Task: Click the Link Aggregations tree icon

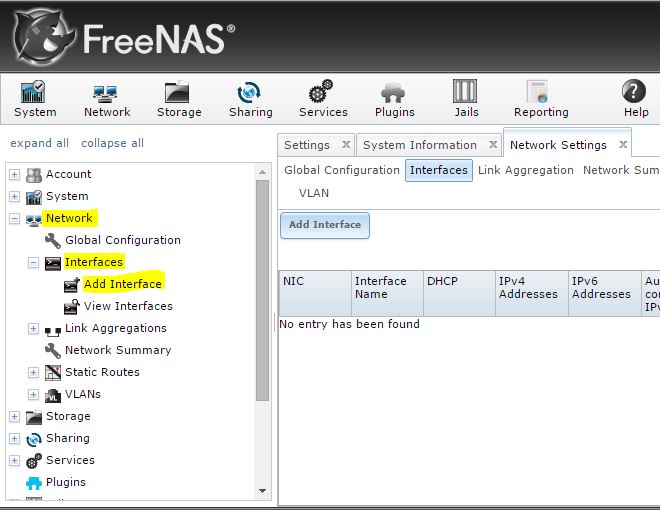Action: (x=53, y=332)
